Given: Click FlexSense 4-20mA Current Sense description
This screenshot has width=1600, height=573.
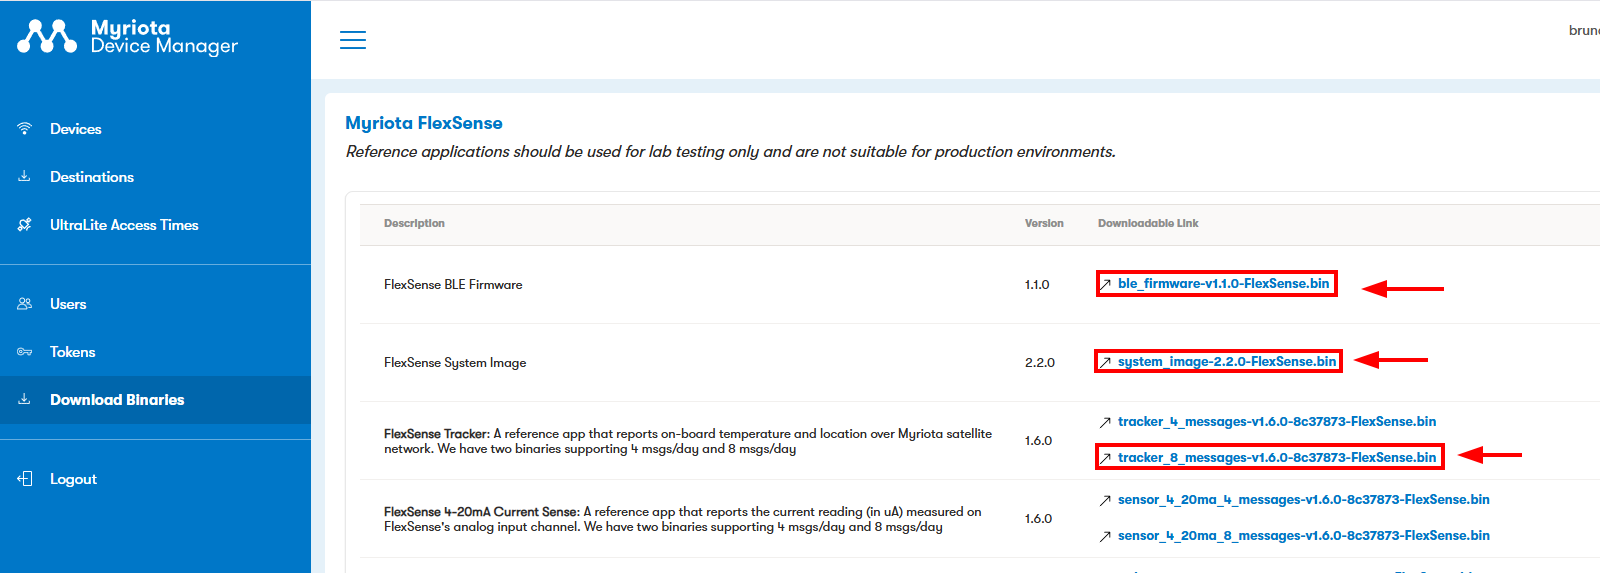Looking at the screenshot, I should coord(683,519).
